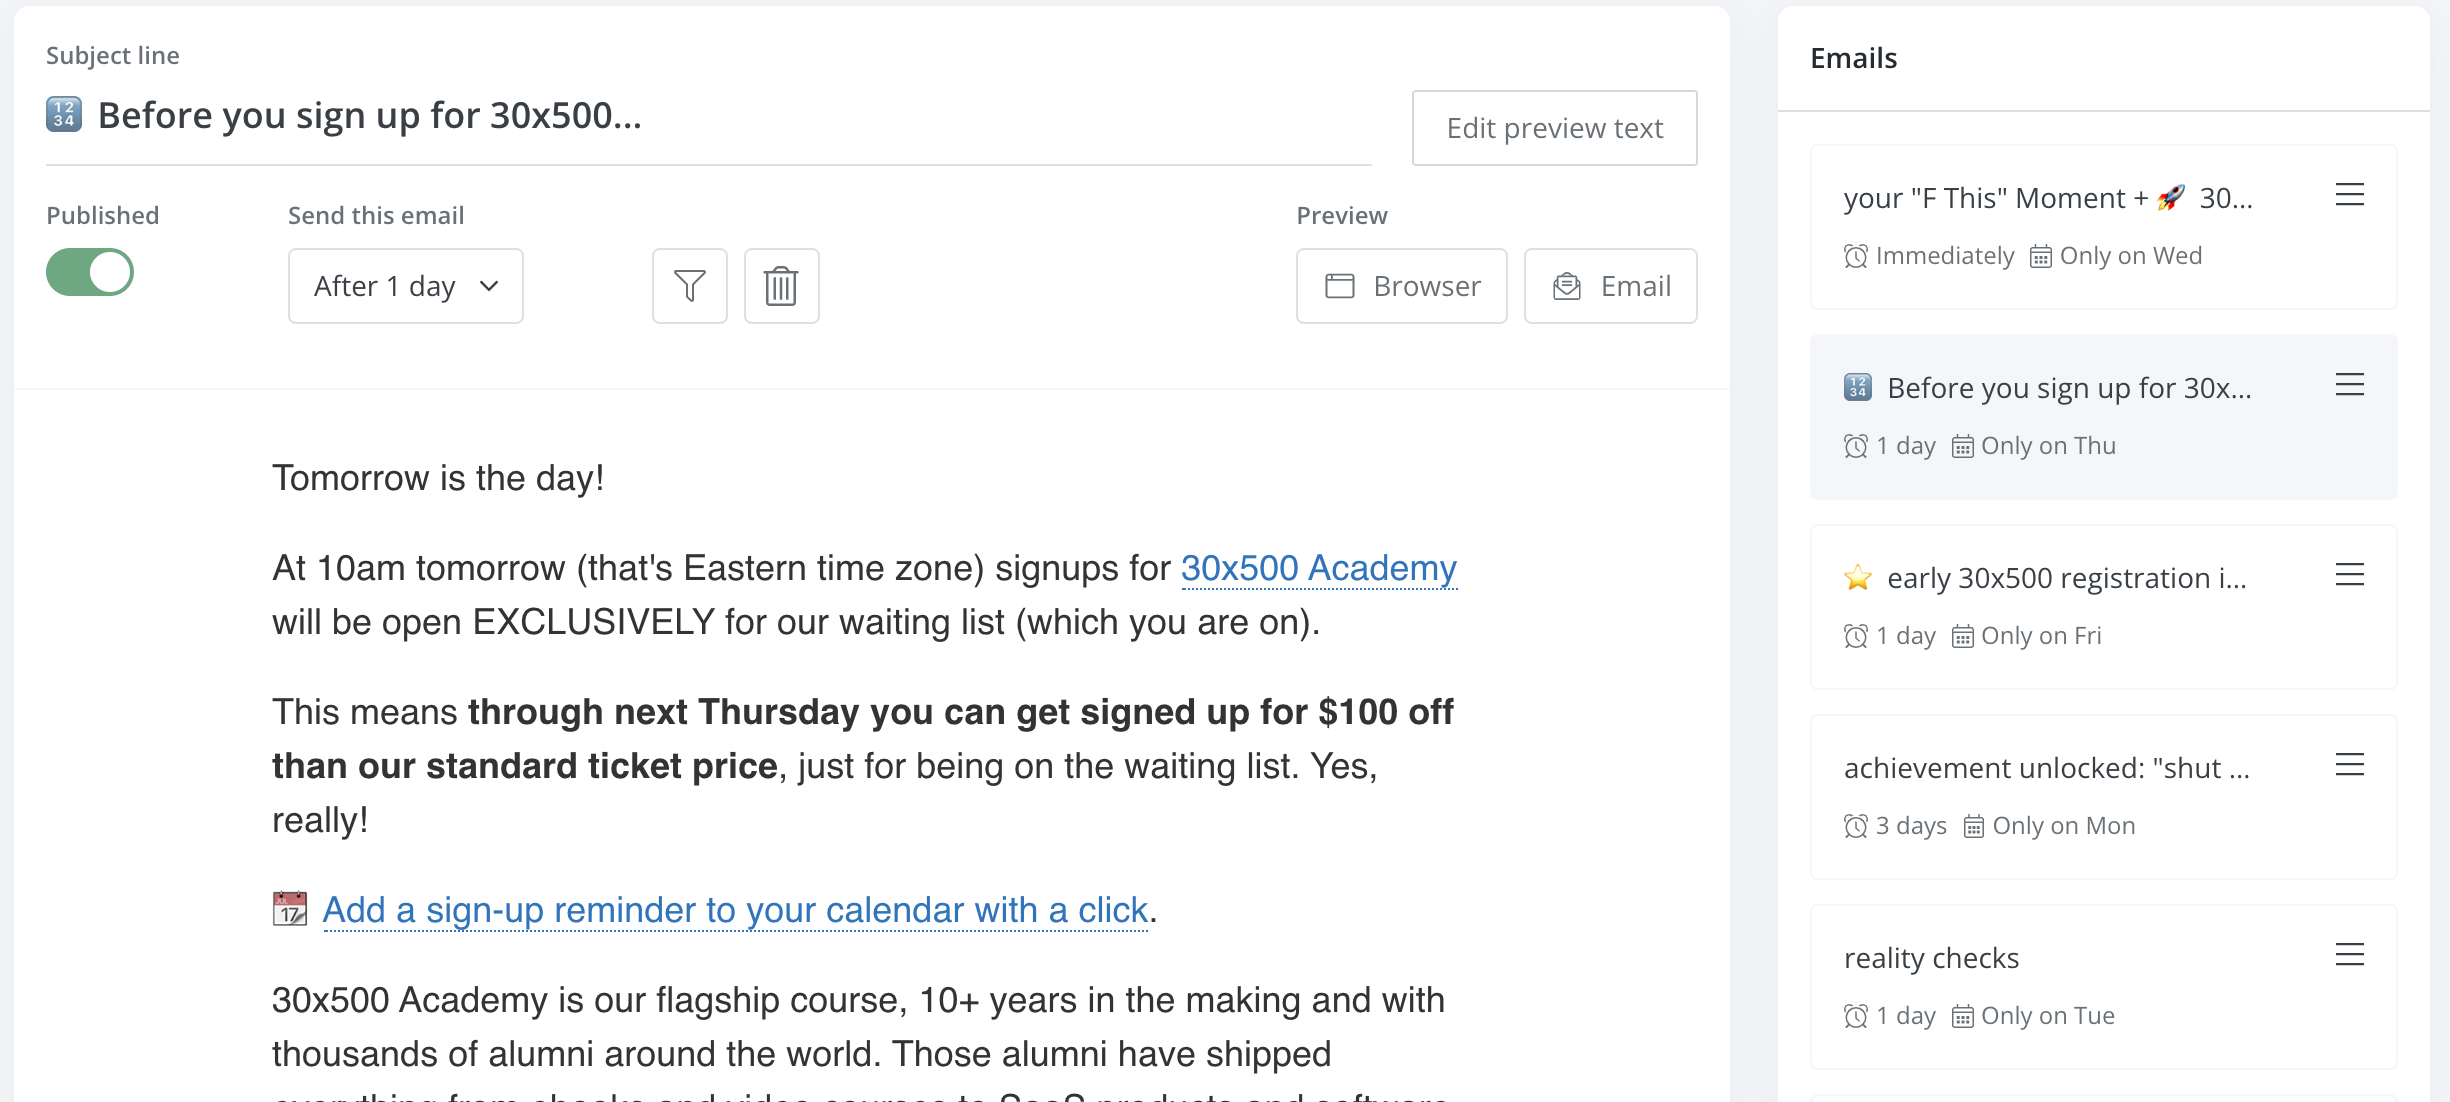Click drag handle for "early 30x500 registration" email
2450x1102 pixels.
pos(2349,575)
